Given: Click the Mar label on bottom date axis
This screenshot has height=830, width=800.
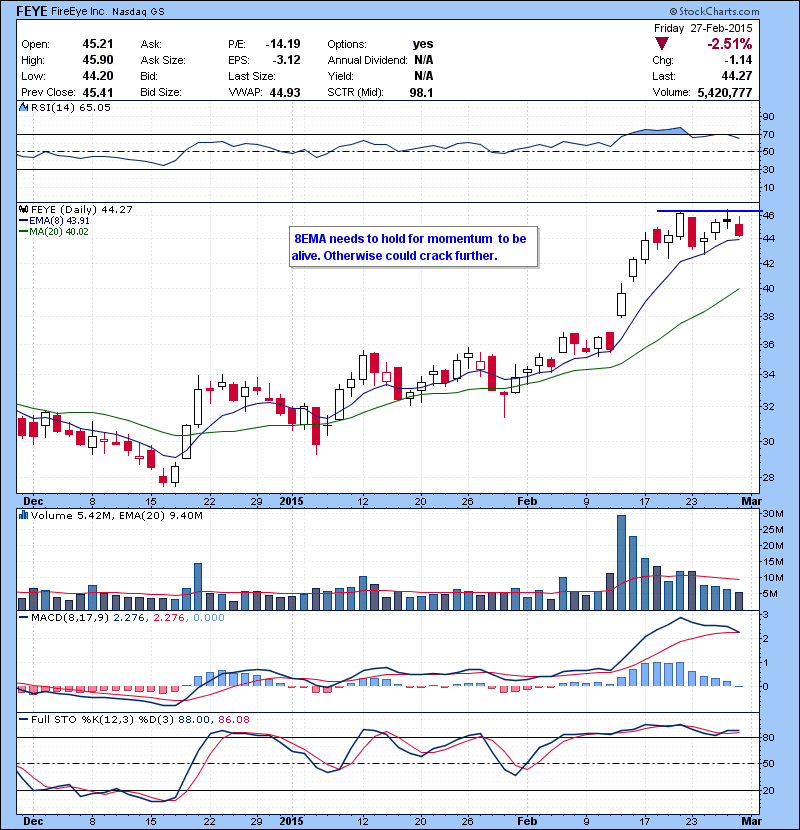Looking at the screenshot, I should (751, 821).
